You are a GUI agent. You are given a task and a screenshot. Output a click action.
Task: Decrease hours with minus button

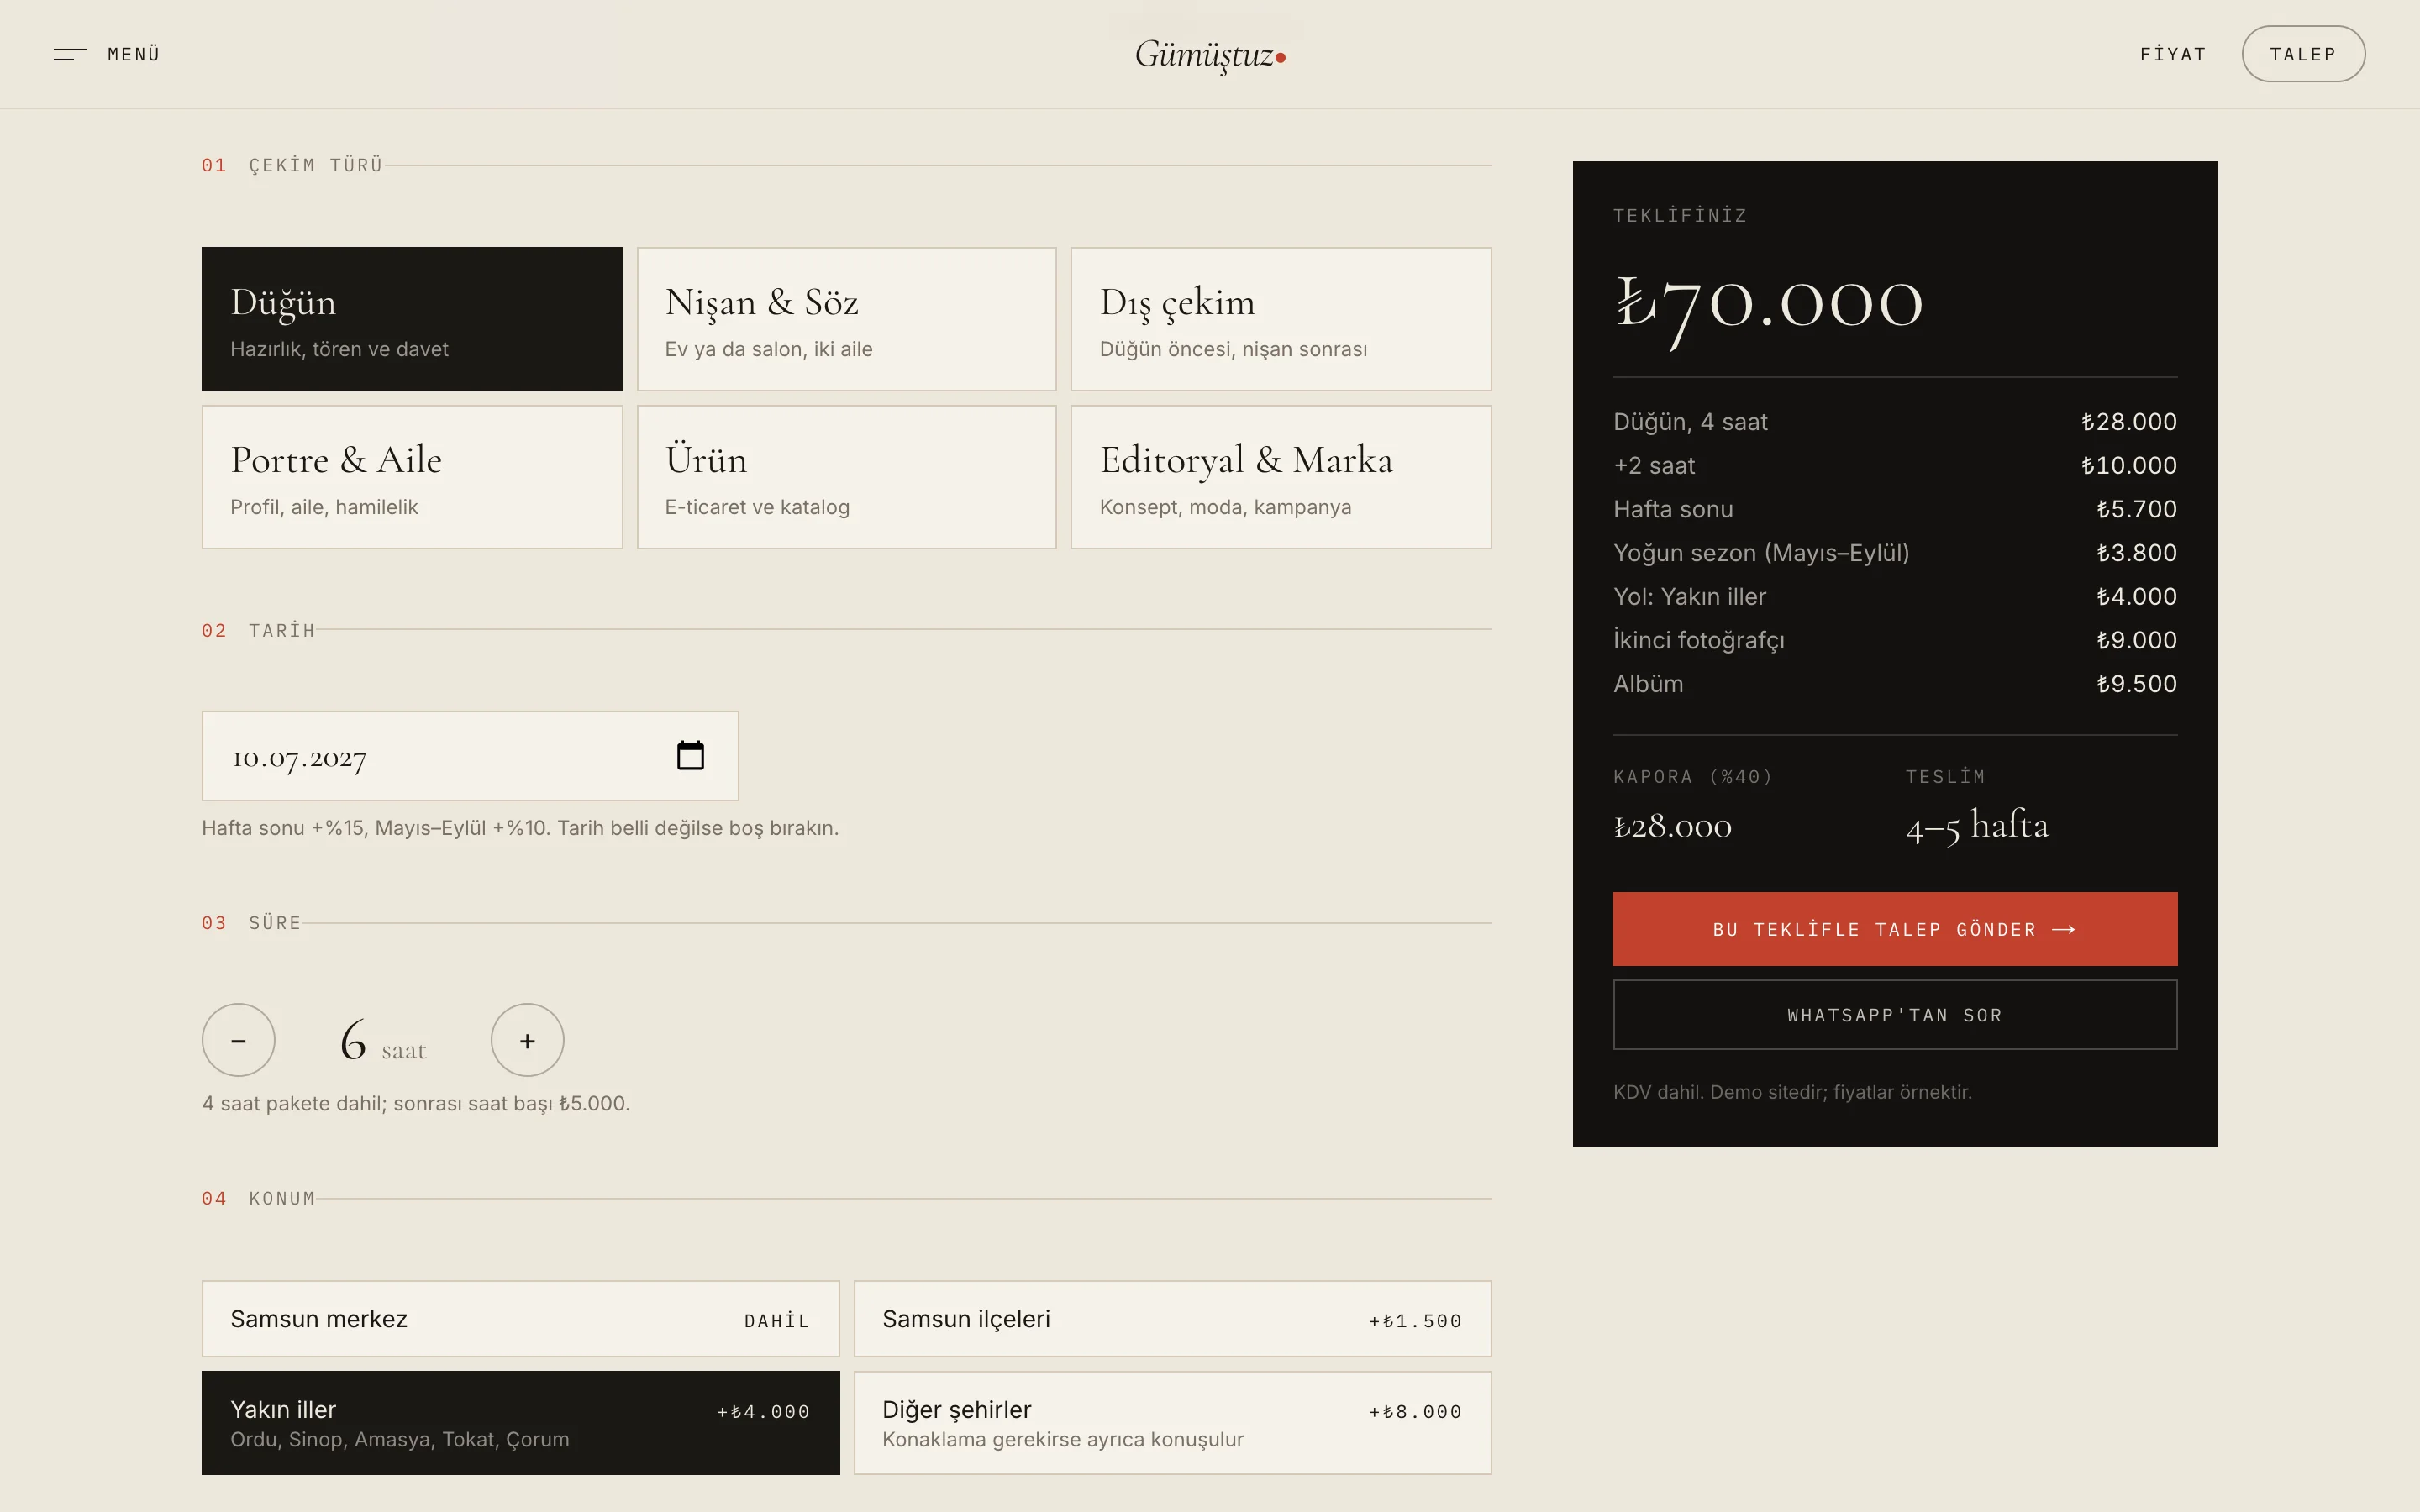pyautogui.click(x=238, y=1040)
